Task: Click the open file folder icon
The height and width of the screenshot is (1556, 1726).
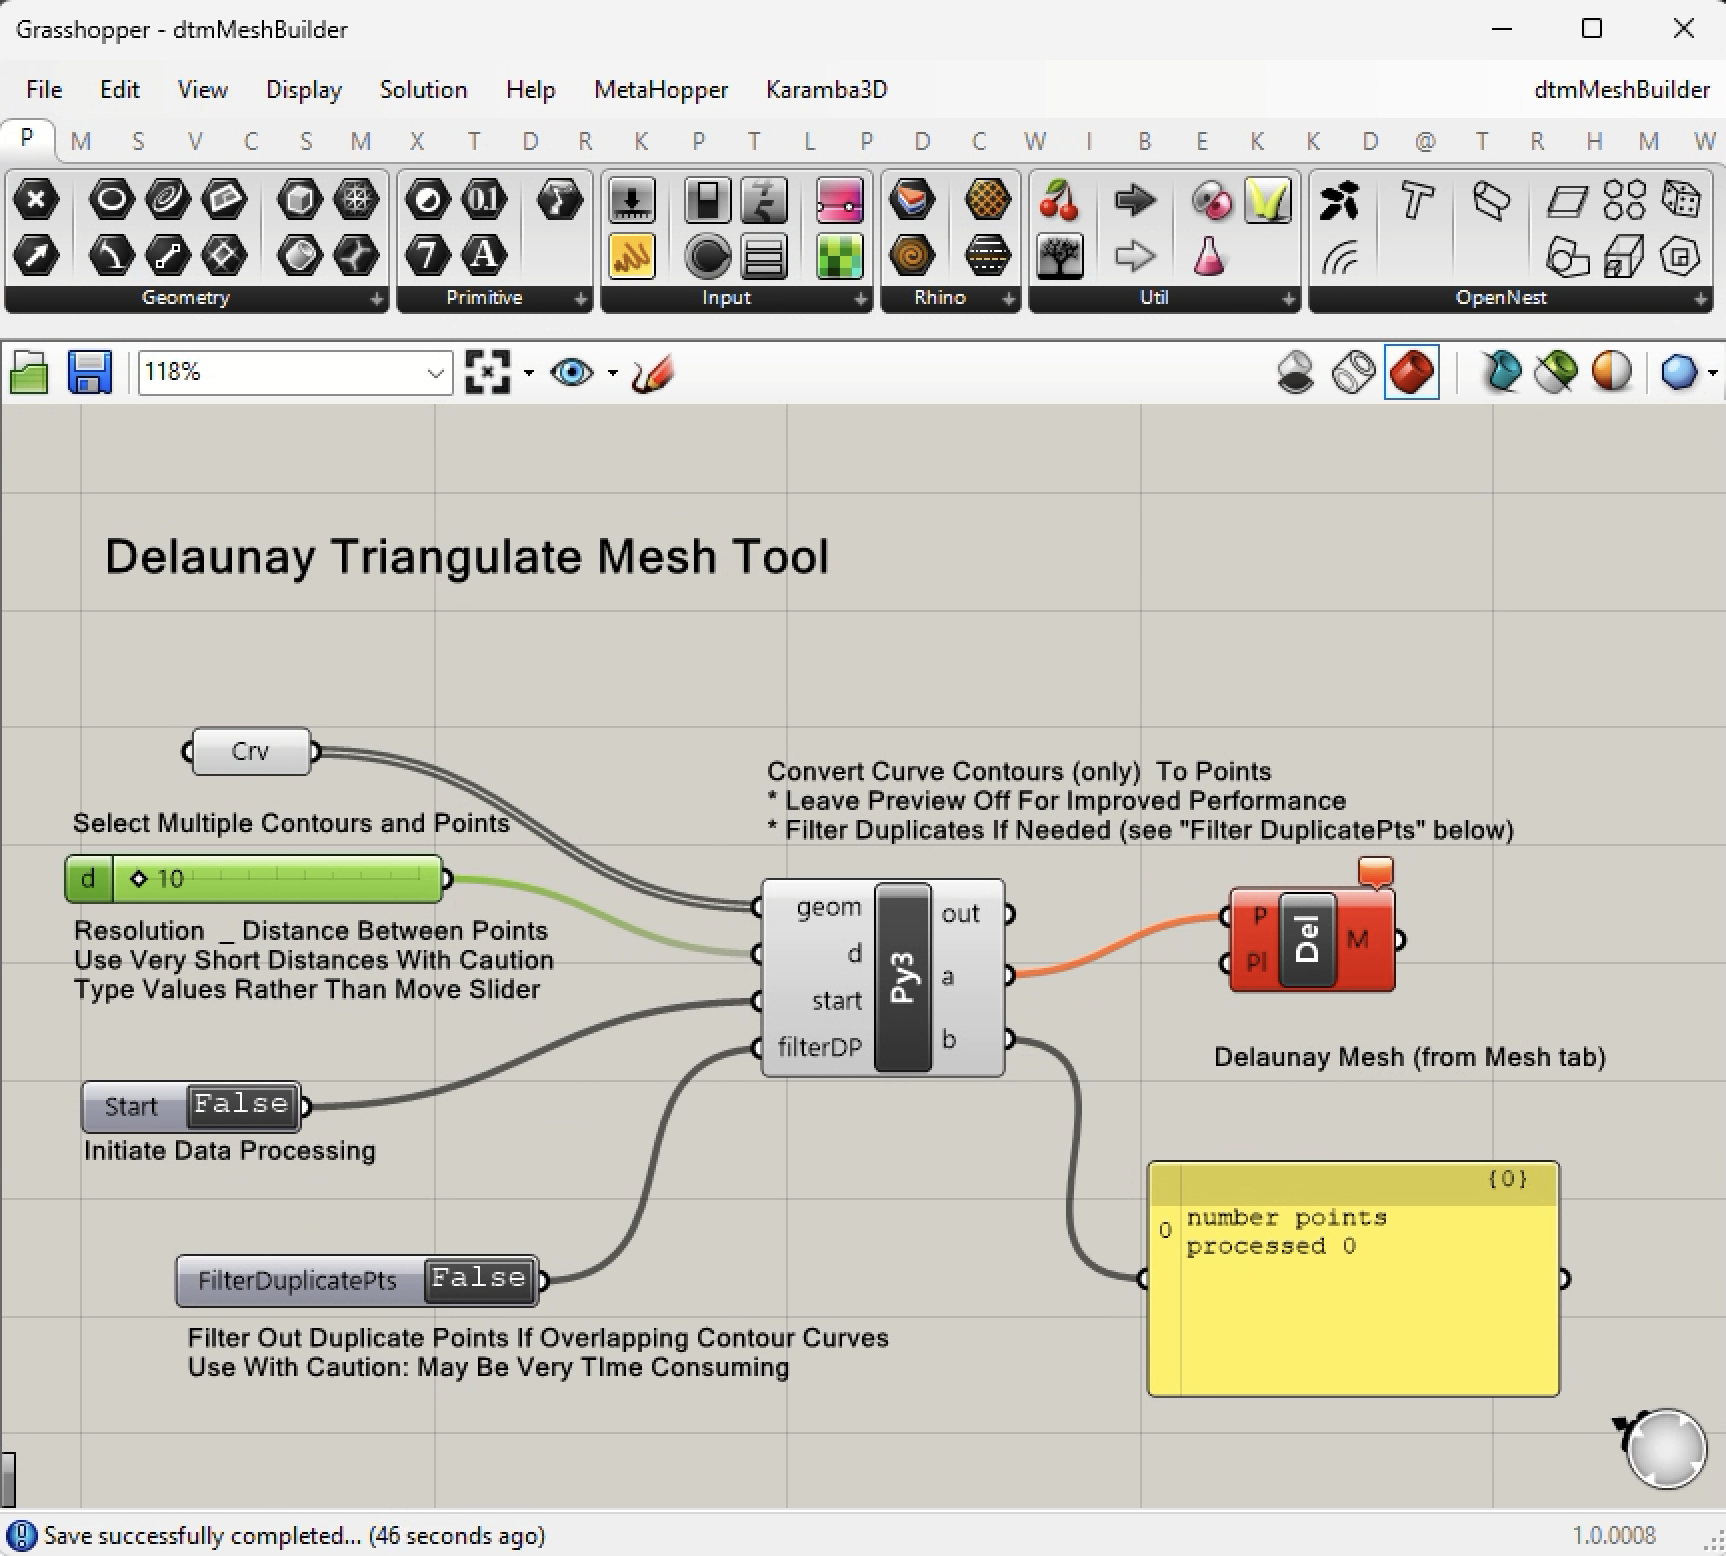Action: click(x=29, y=373)
